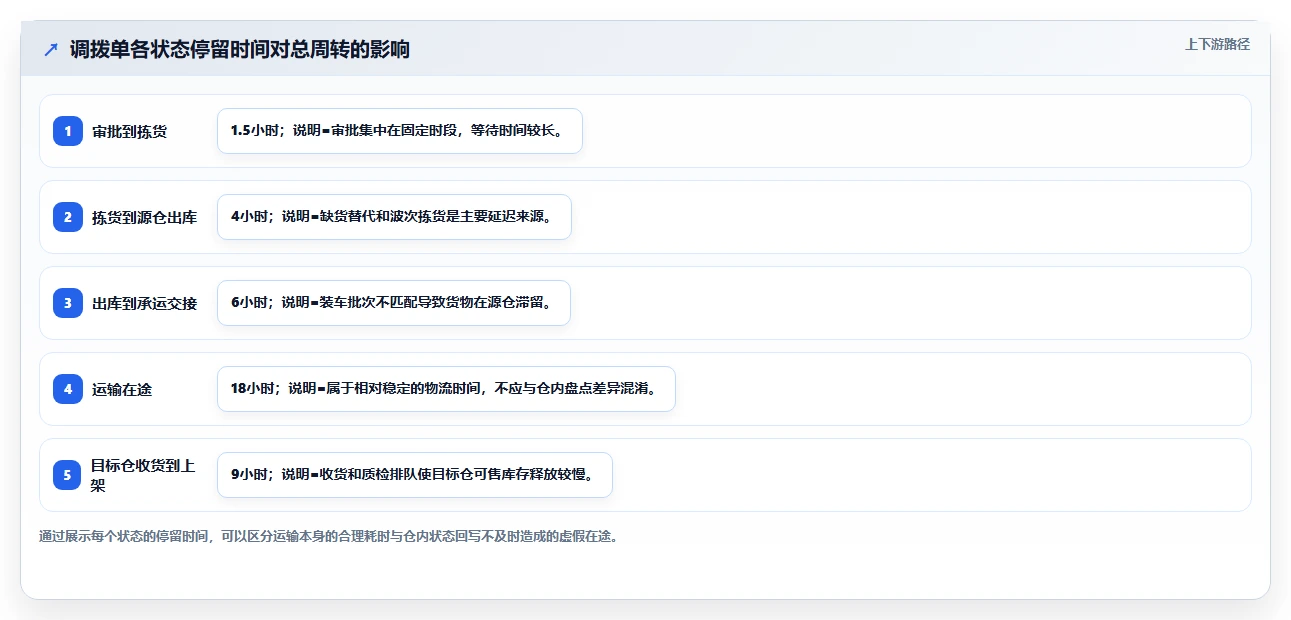Screen dimensions: 1291x620
Task: Click step badge 4 next to 运输在途
Action: tap(68, 389)
